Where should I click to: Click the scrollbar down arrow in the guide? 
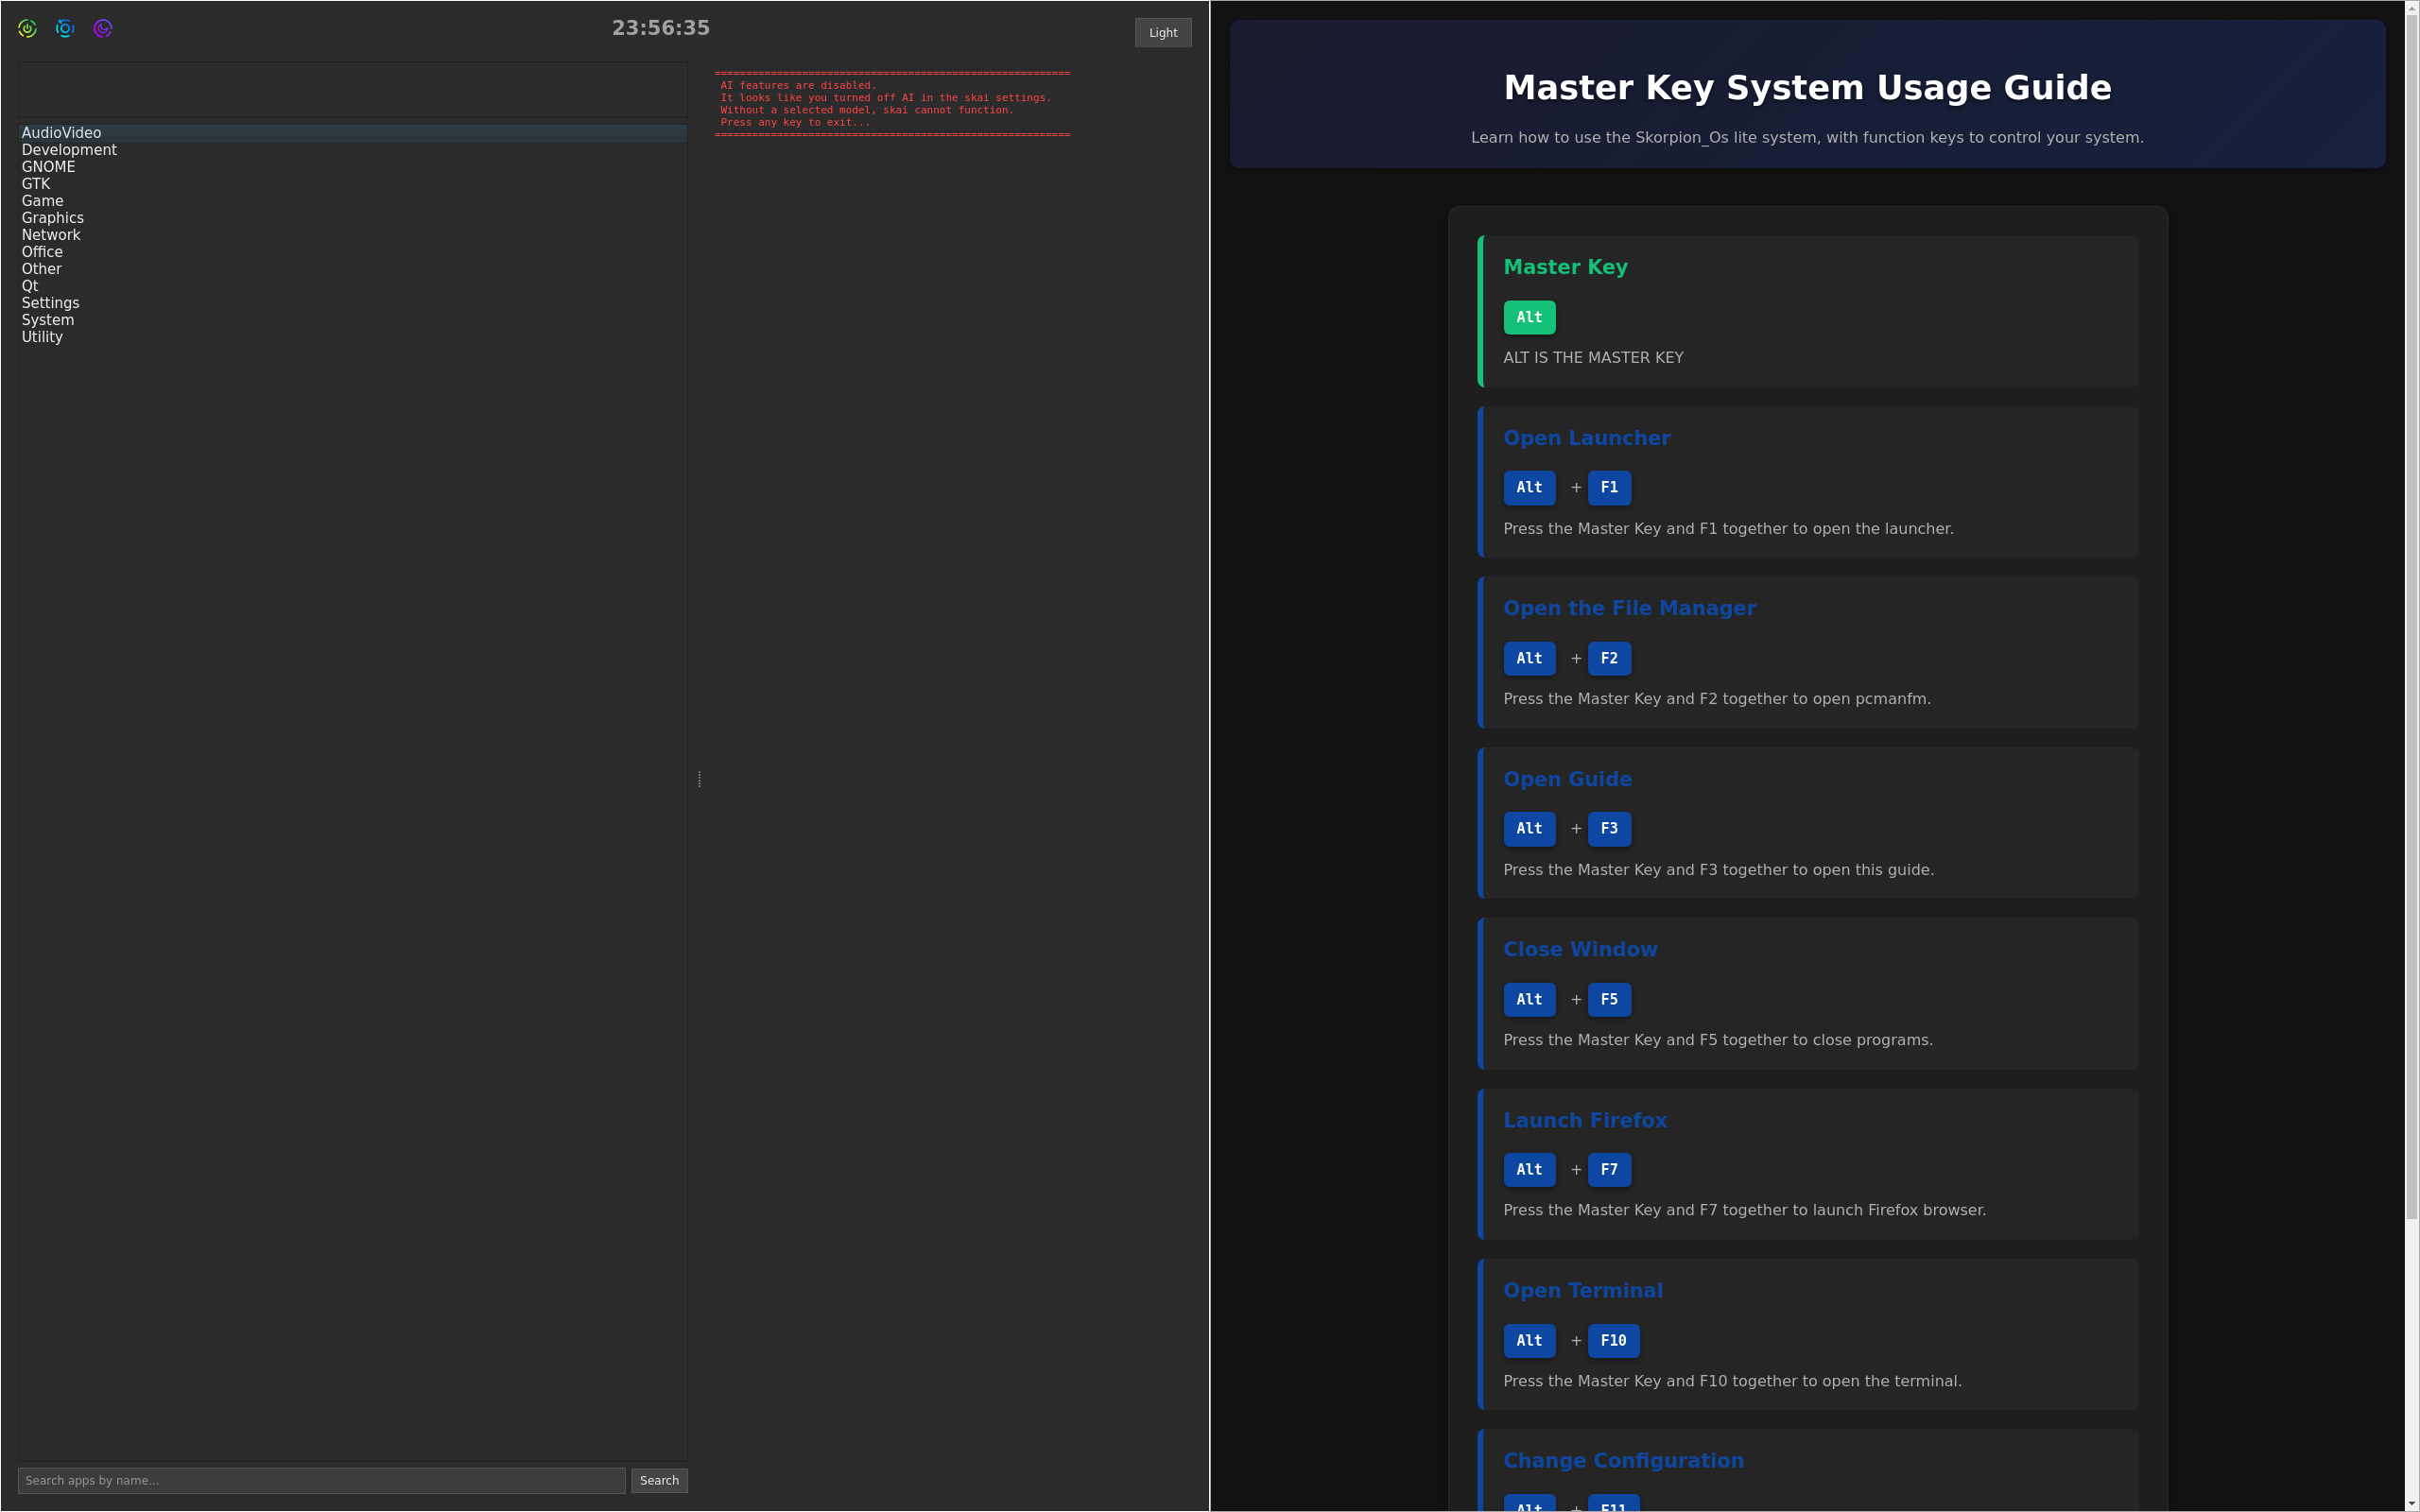click(2412, 1504)
